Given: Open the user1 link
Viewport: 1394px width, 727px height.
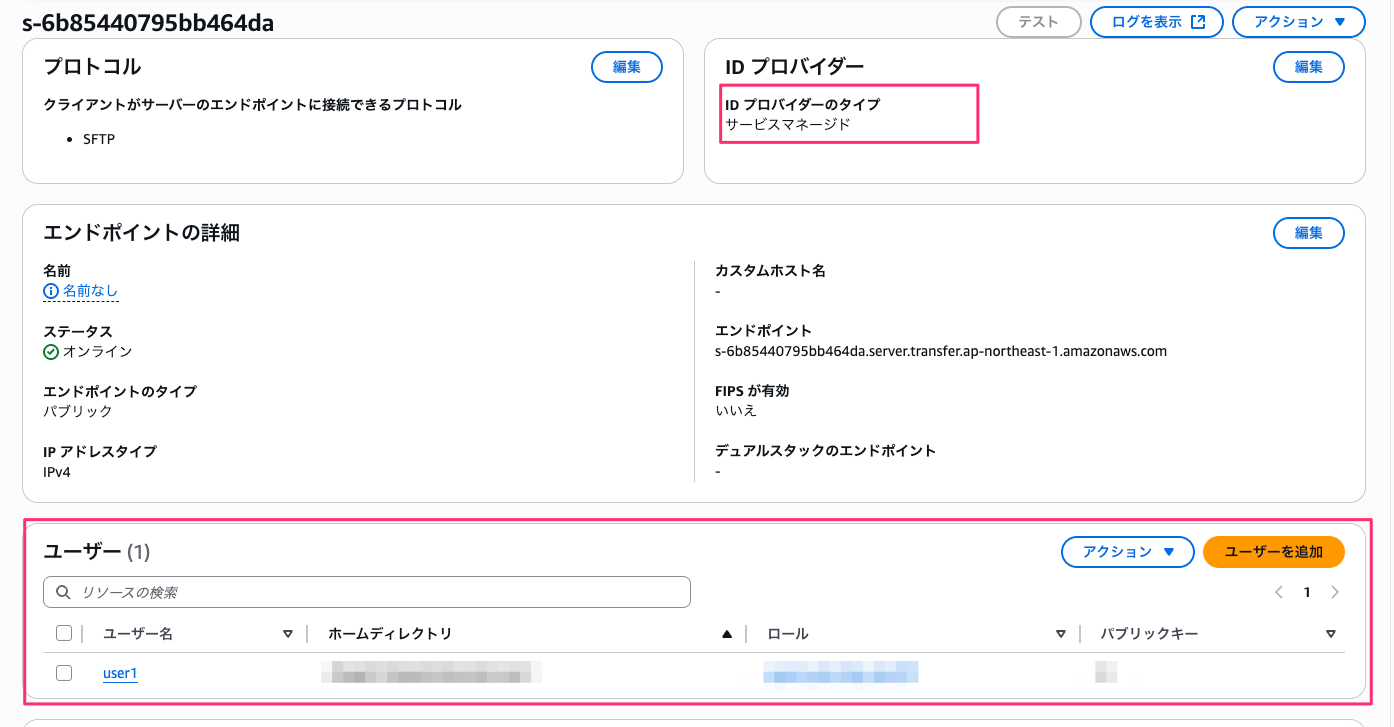Looking at the screenshot, I should click(120, 673).
